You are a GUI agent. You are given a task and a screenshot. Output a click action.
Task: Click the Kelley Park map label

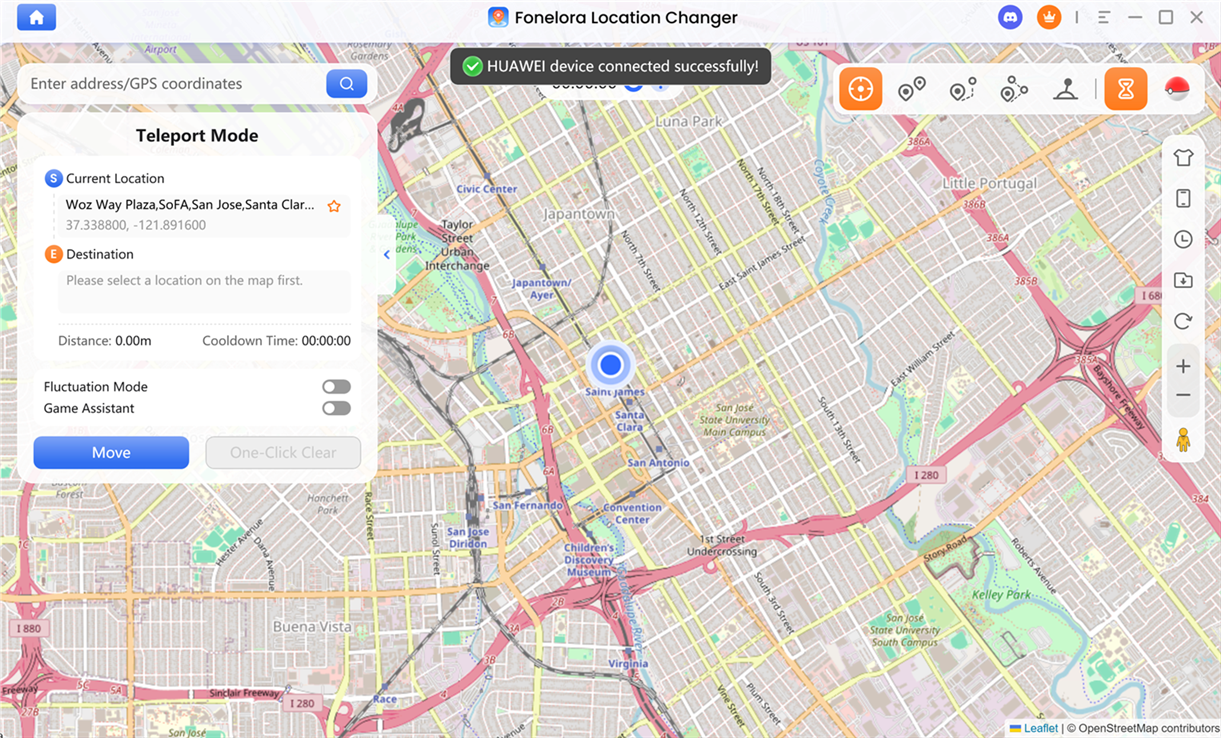(x=1001, y=594)
